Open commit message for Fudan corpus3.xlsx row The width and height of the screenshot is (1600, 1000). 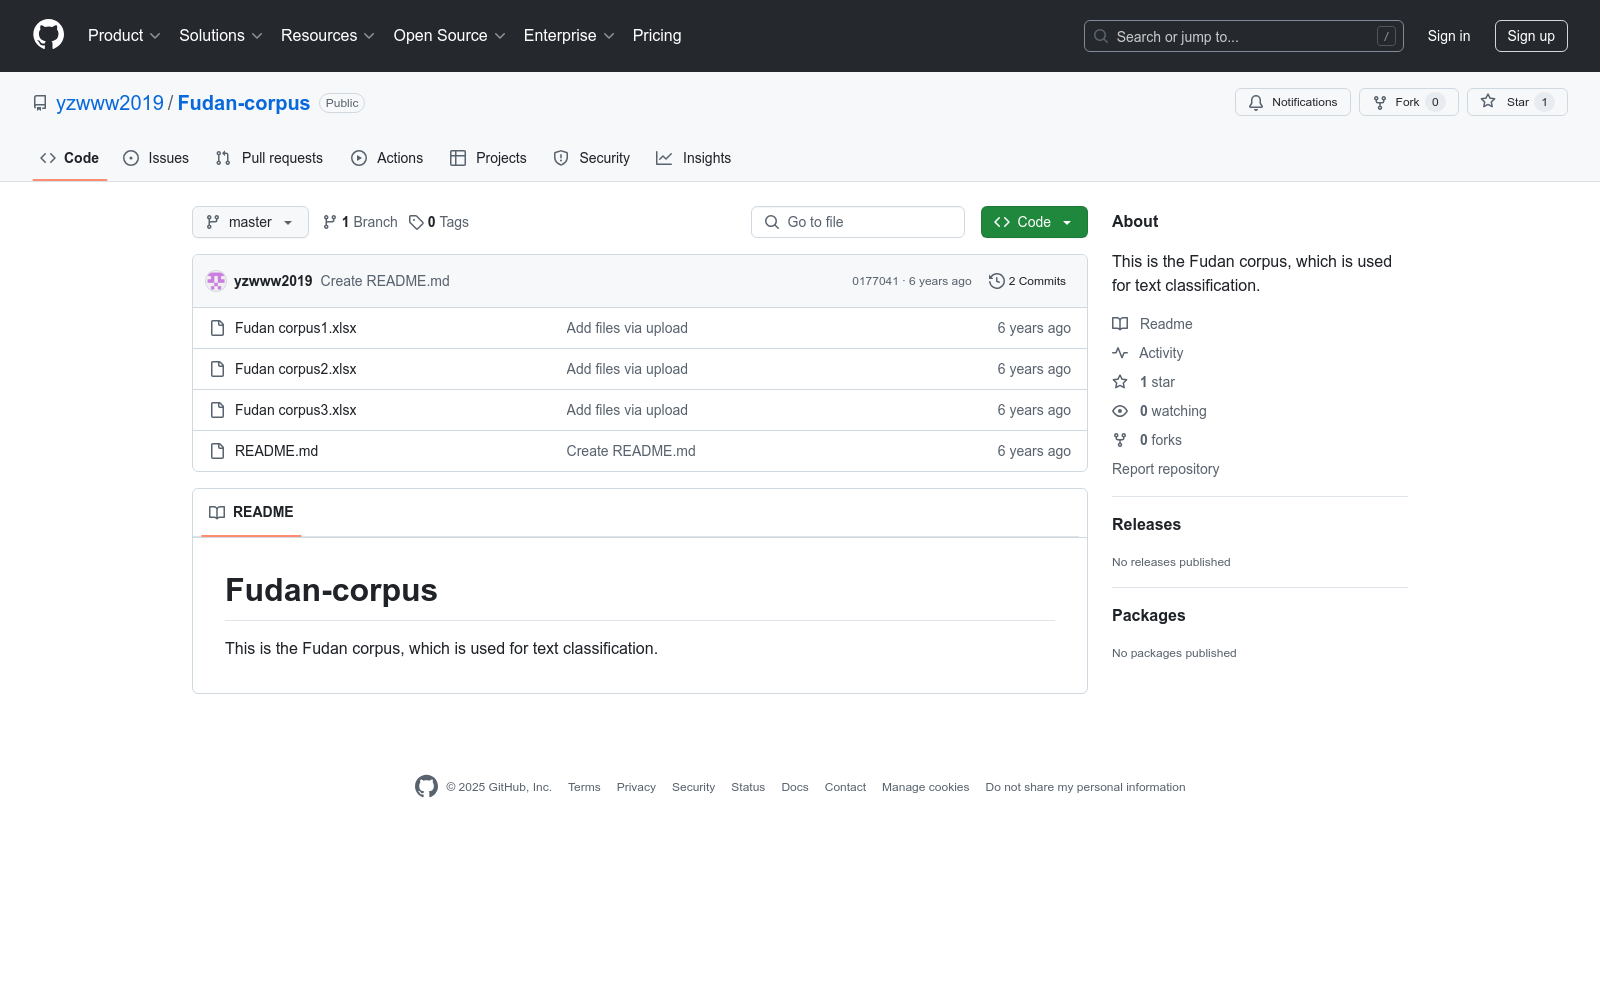coord(627,410)
